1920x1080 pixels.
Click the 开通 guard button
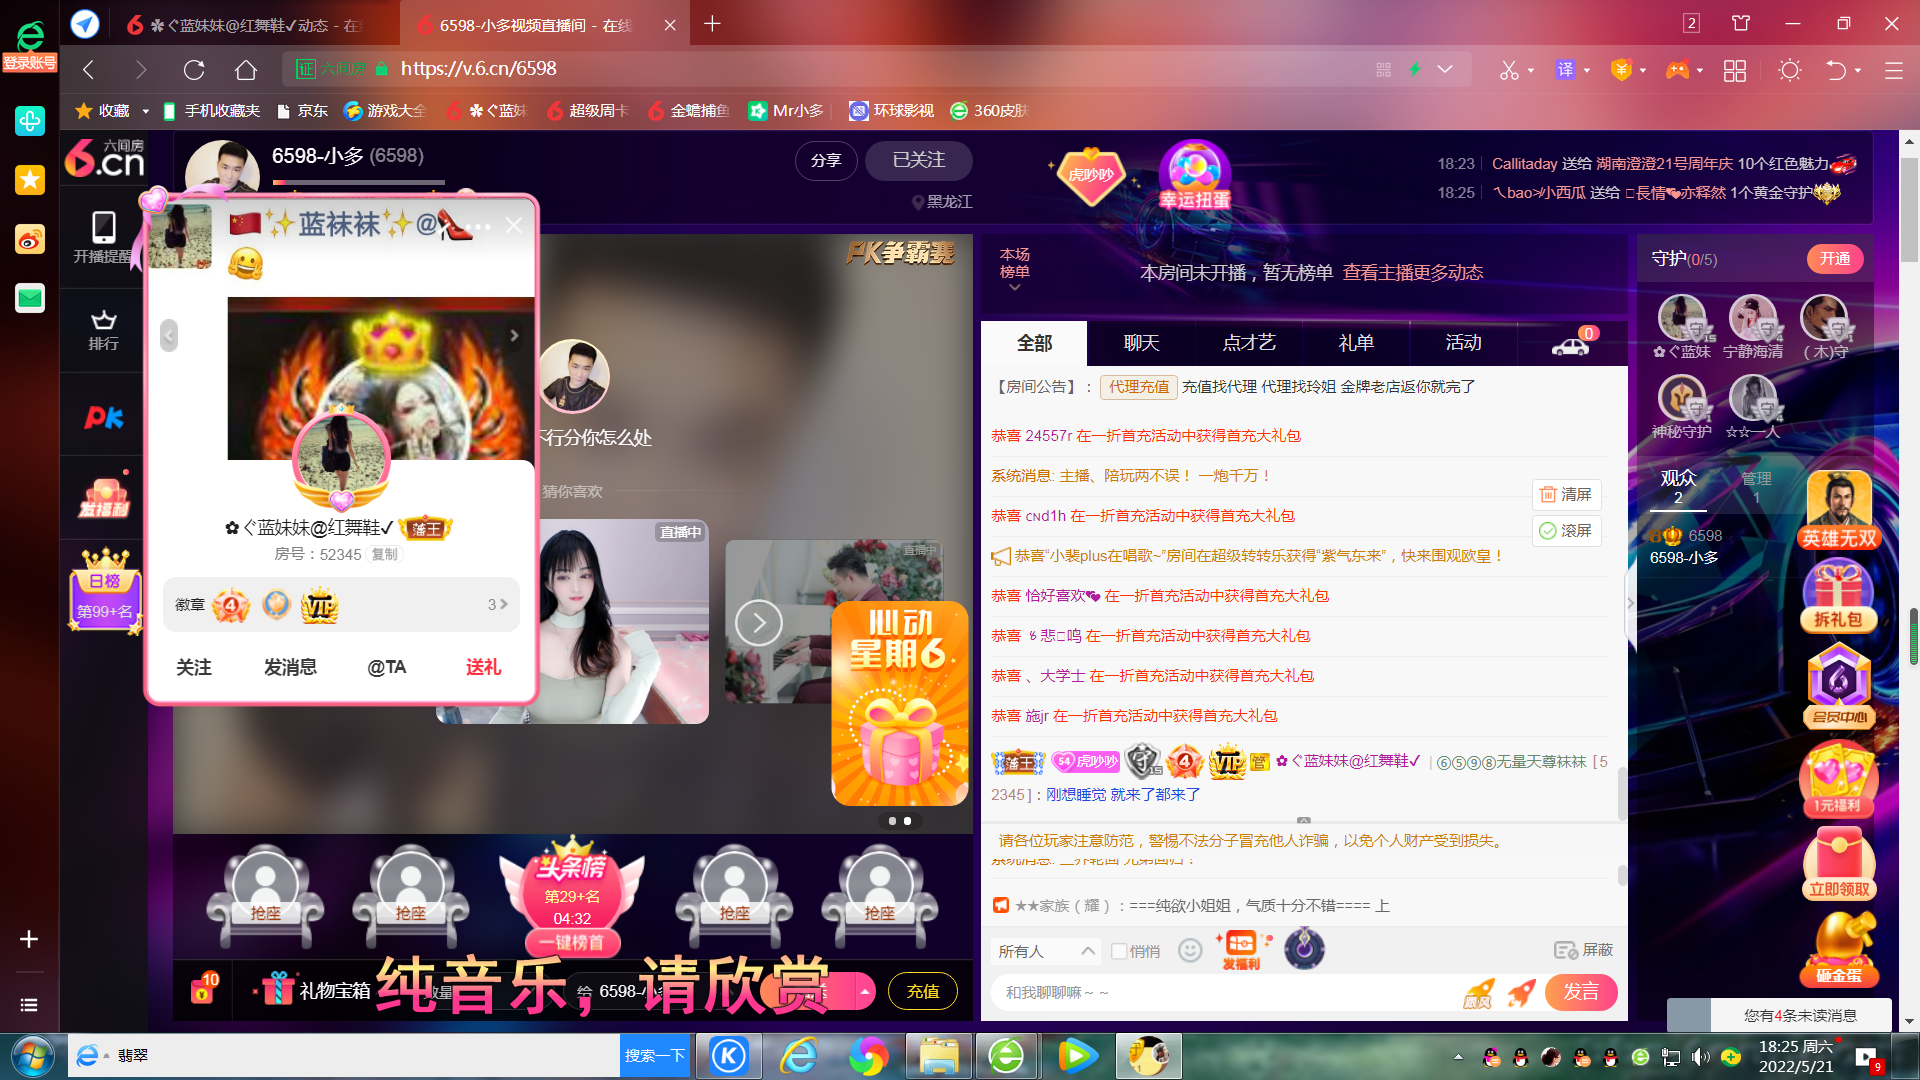coord(1835,259)
